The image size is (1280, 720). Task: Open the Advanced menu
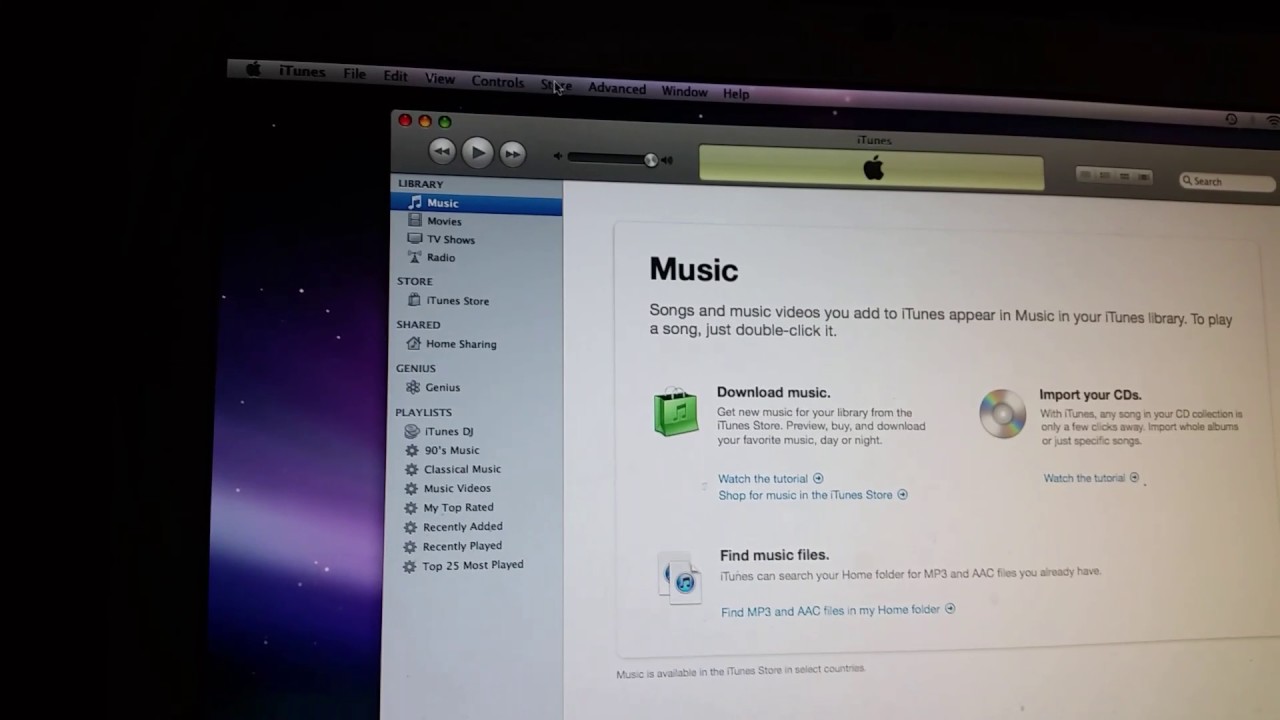(x=617, y=88)
